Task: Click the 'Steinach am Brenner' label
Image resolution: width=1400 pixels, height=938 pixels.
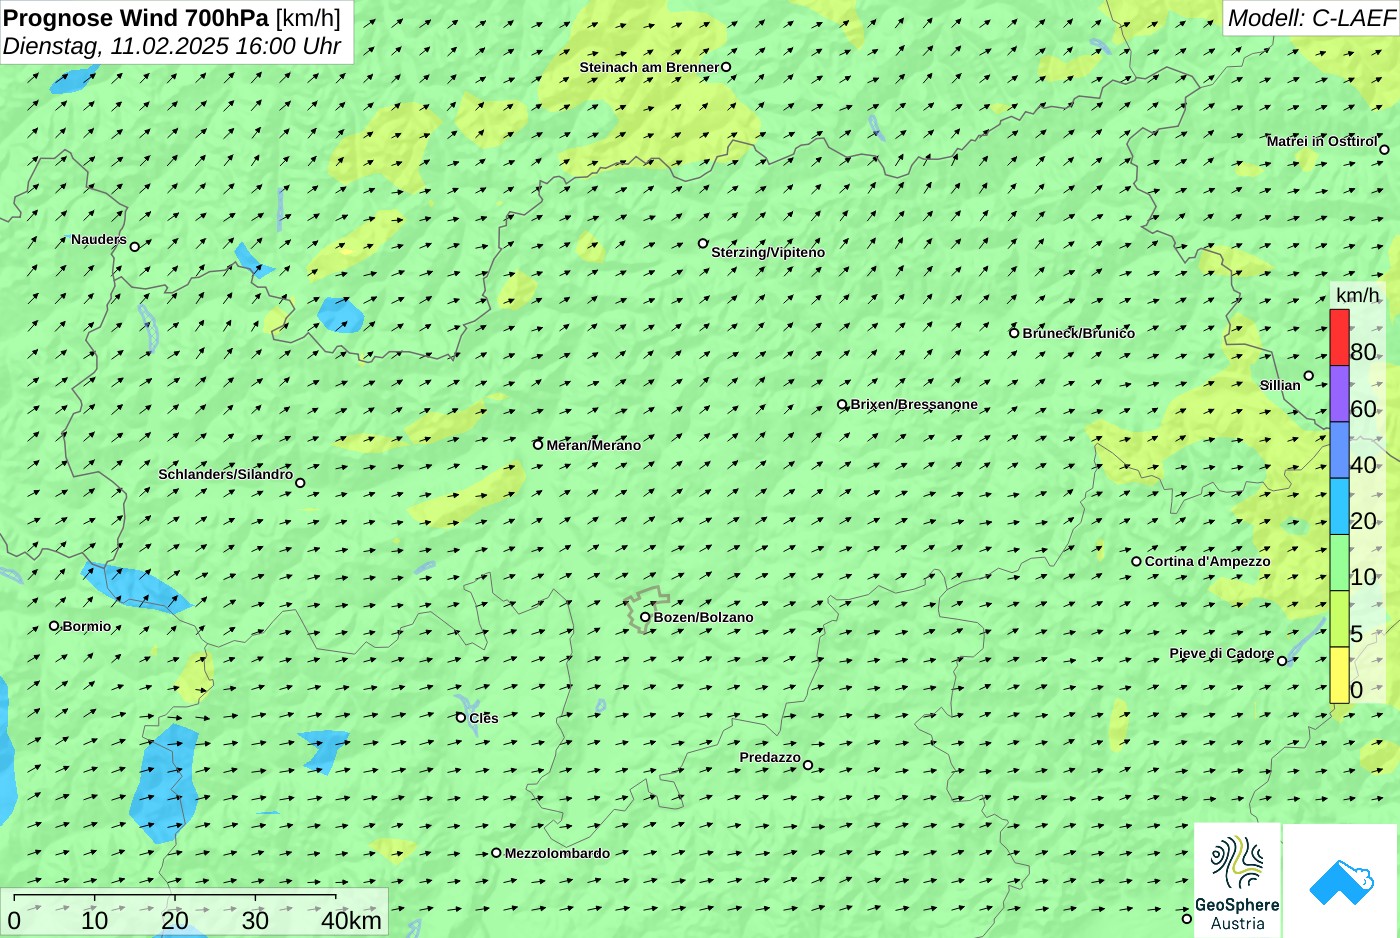Action: (x=649, y=67)
